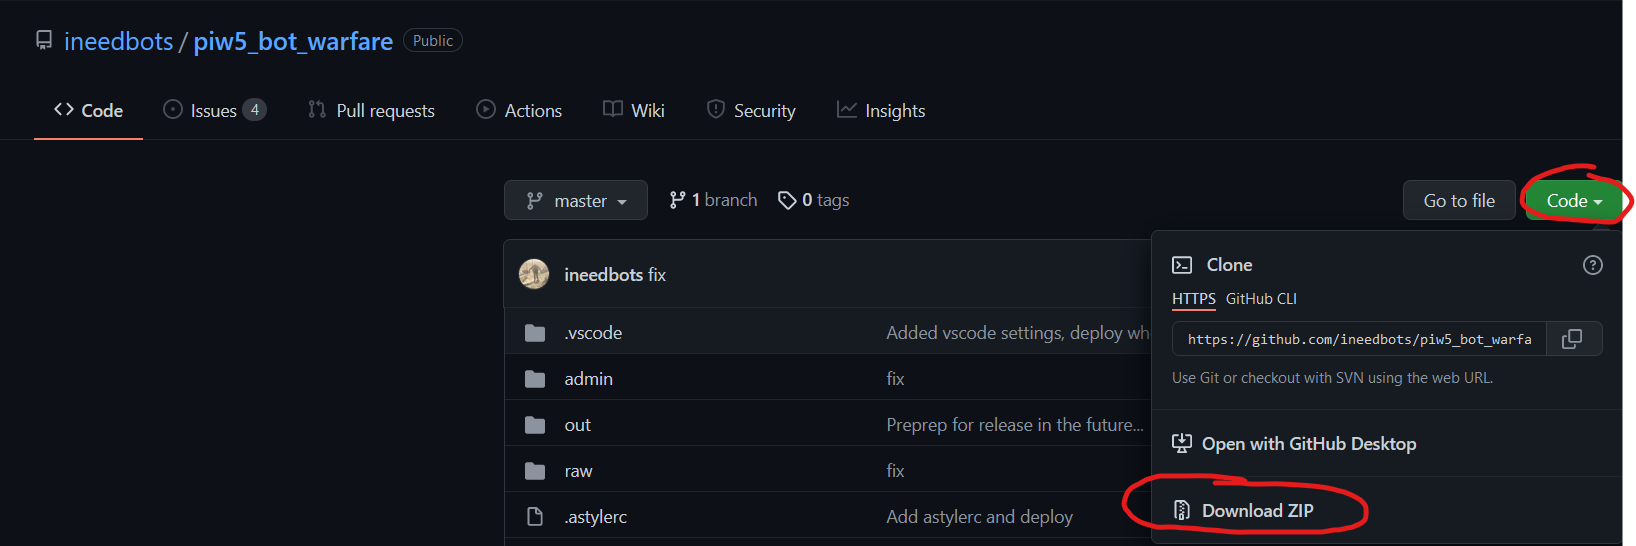This screenshot has width=1636, height=546.
Task: Click the .vscode folder icon
Action: click(535, 333)
